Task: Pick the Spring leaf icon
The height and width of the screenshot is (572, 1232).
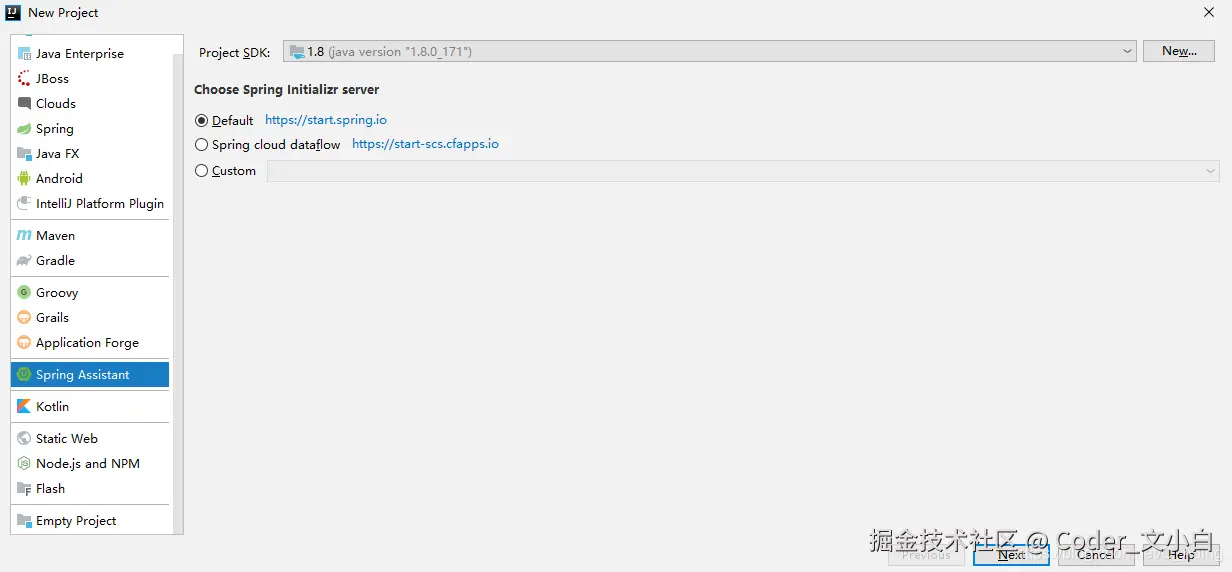Action: tap(24, 128)
